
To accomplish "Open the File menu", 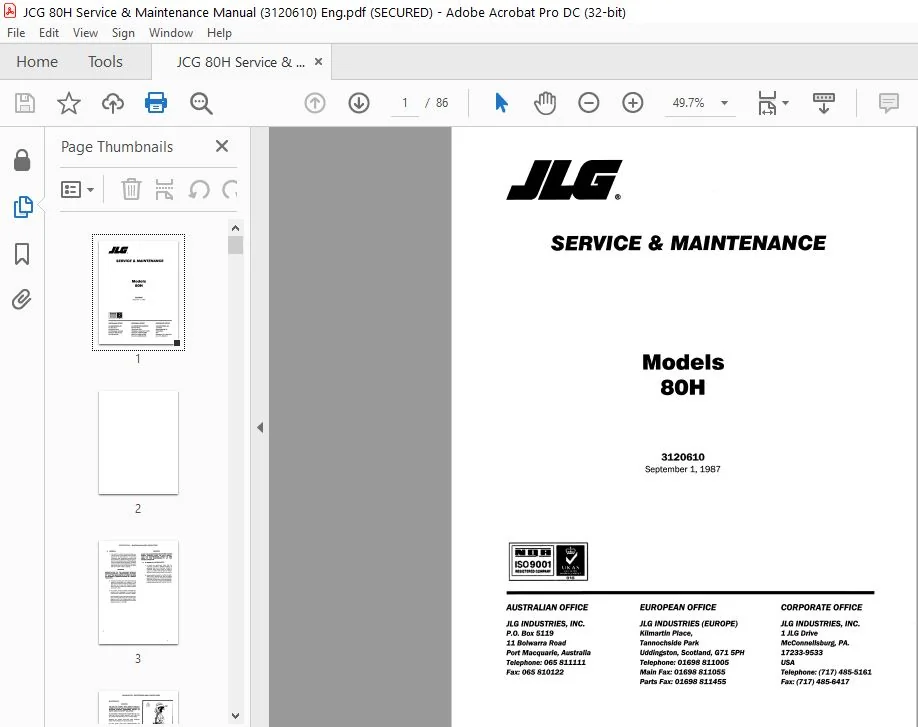I will [16, 33].
